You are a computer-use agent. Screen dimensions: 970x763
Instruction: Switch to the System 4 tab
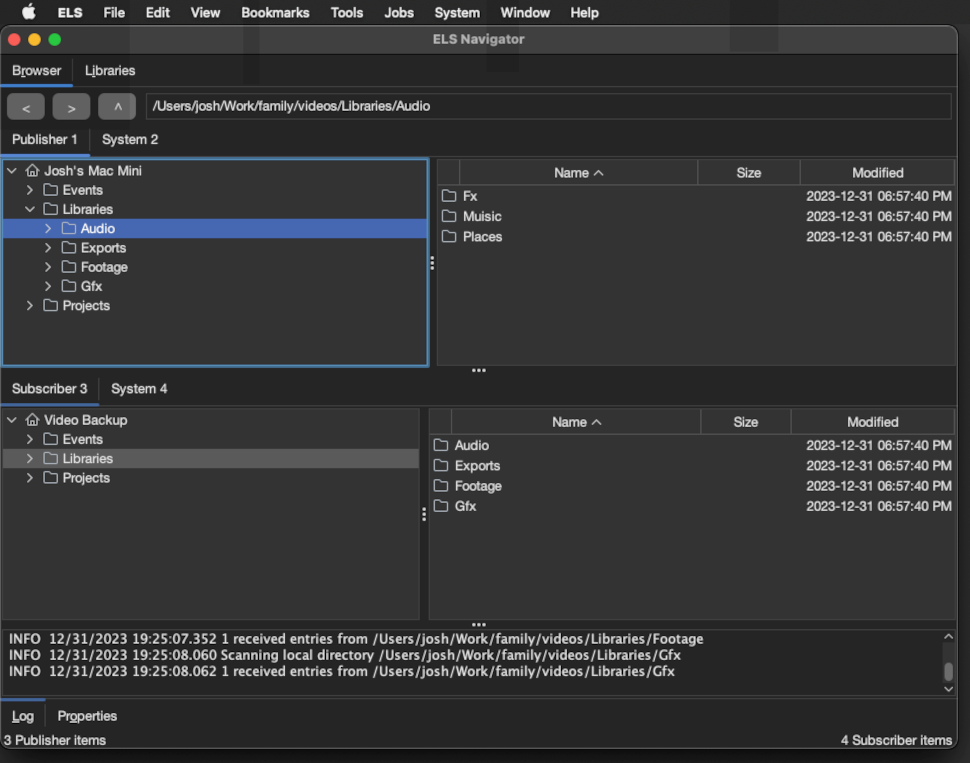[139, 389]
